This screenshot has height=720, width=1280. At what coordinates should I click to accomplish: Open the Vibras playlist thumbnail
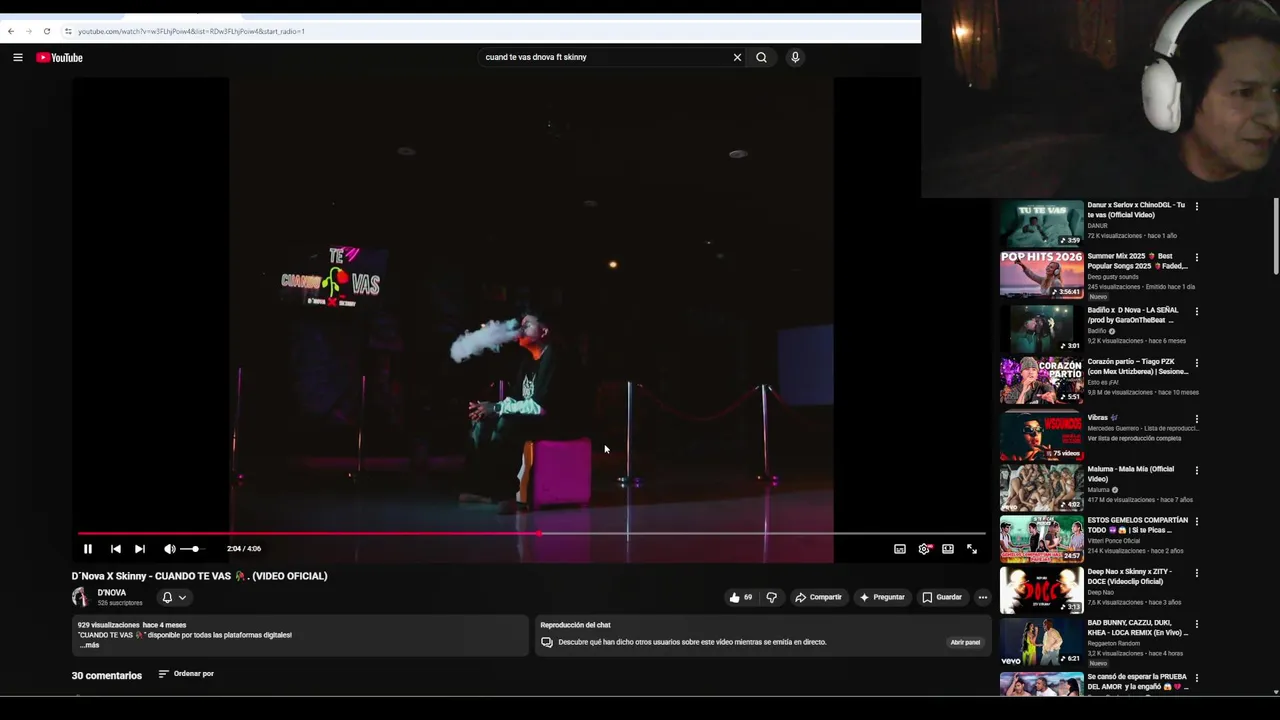(1041, 436)
